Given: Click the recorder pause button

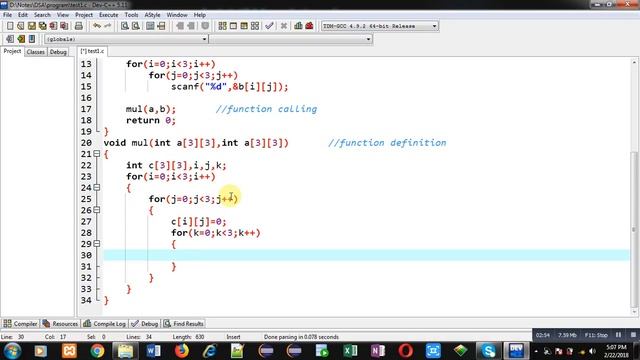Looking at the screenshot, I should click(x=618, y=335).
